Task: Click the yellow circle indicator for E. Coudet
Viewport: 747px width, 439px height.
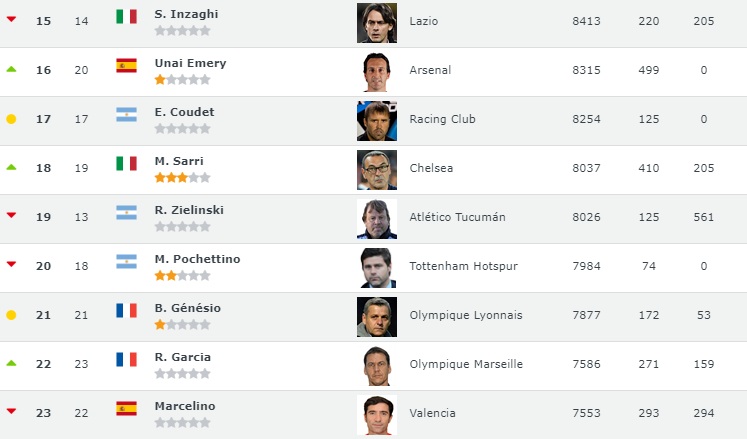Action: tap(11, 119)
